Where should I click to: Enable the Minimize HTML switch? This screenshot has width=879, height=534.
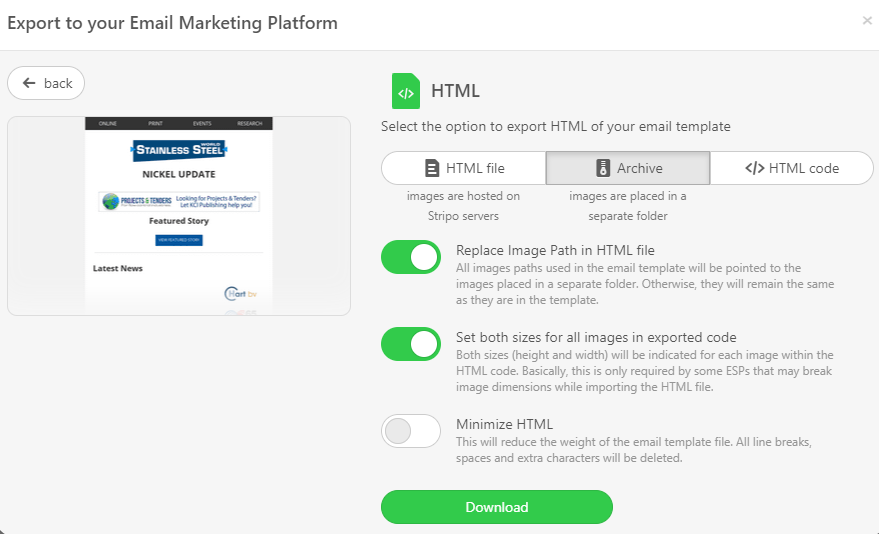pos(411,431)
